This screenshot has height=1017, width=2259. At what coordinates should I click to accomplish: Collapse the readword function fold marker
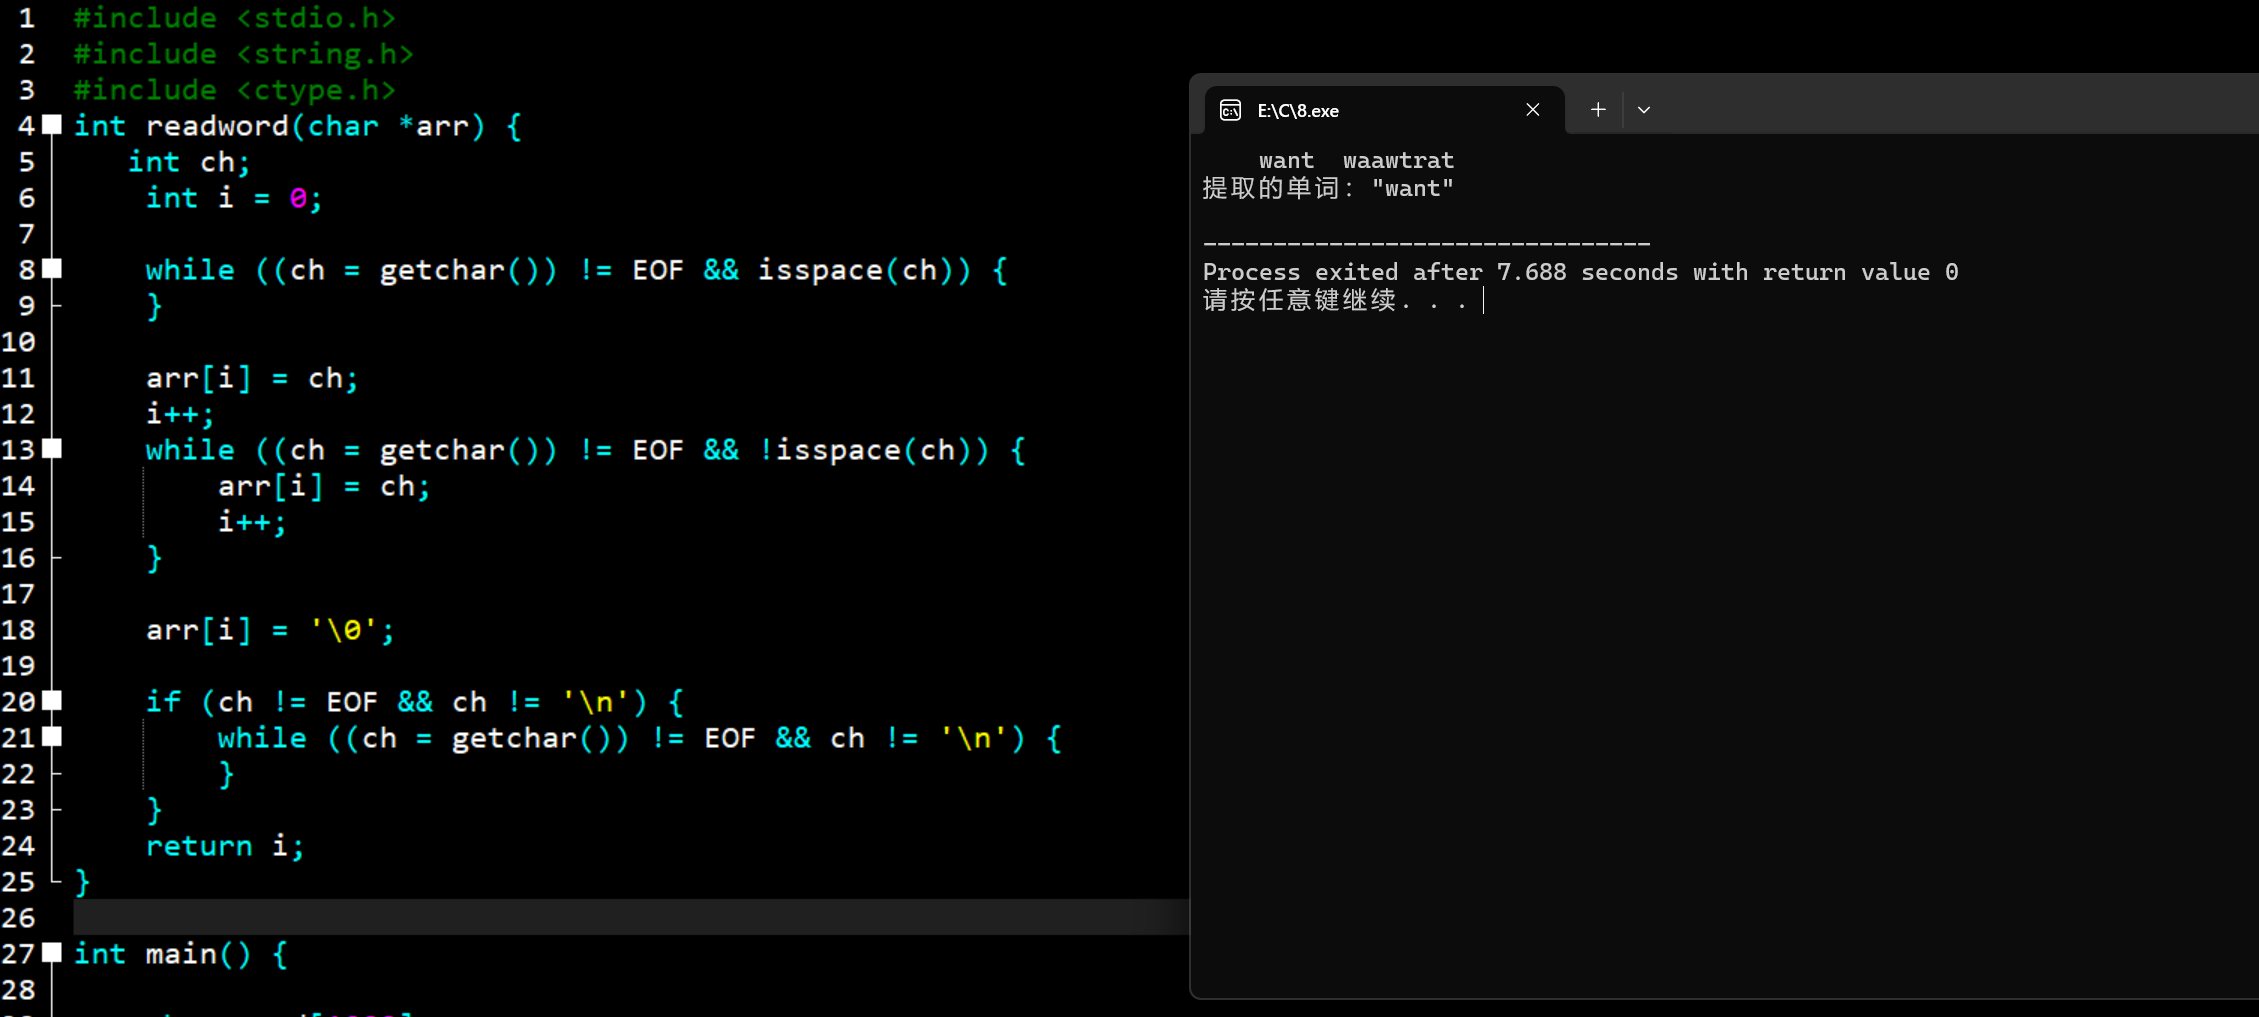[52, 125]
